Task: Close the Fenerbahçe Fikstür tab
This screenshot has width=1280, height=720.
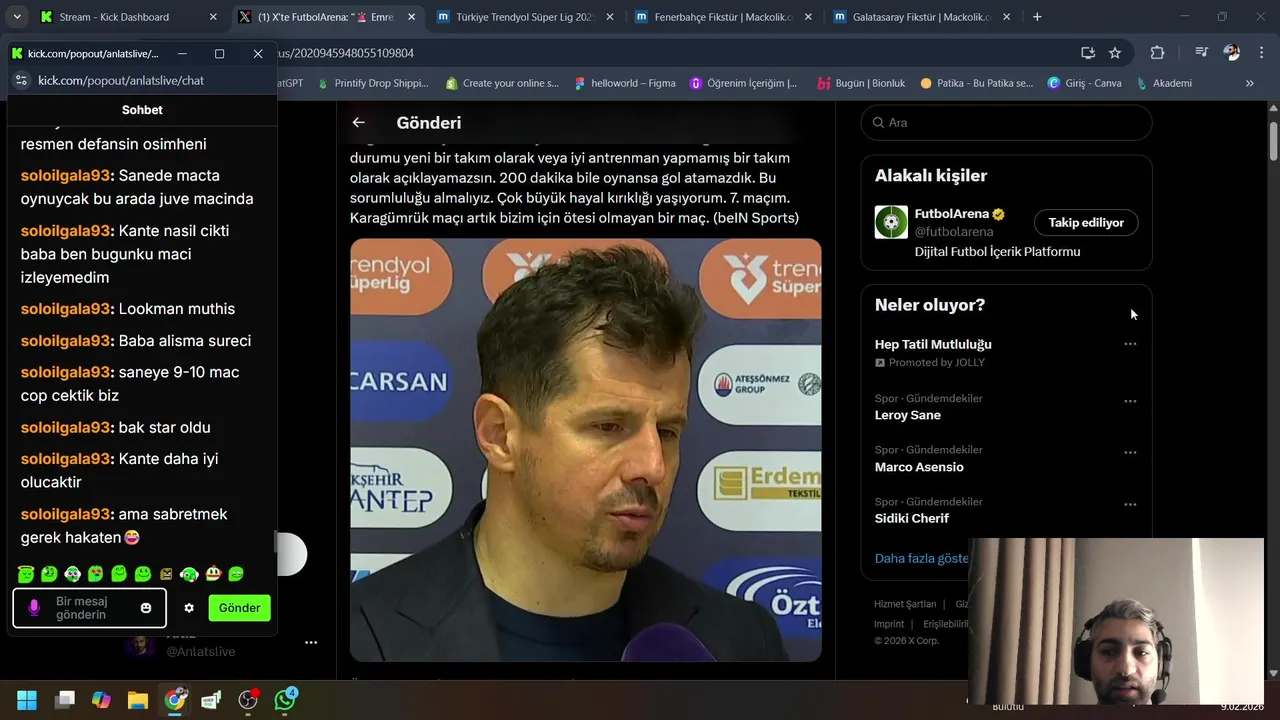Action: tap(808, 17)
